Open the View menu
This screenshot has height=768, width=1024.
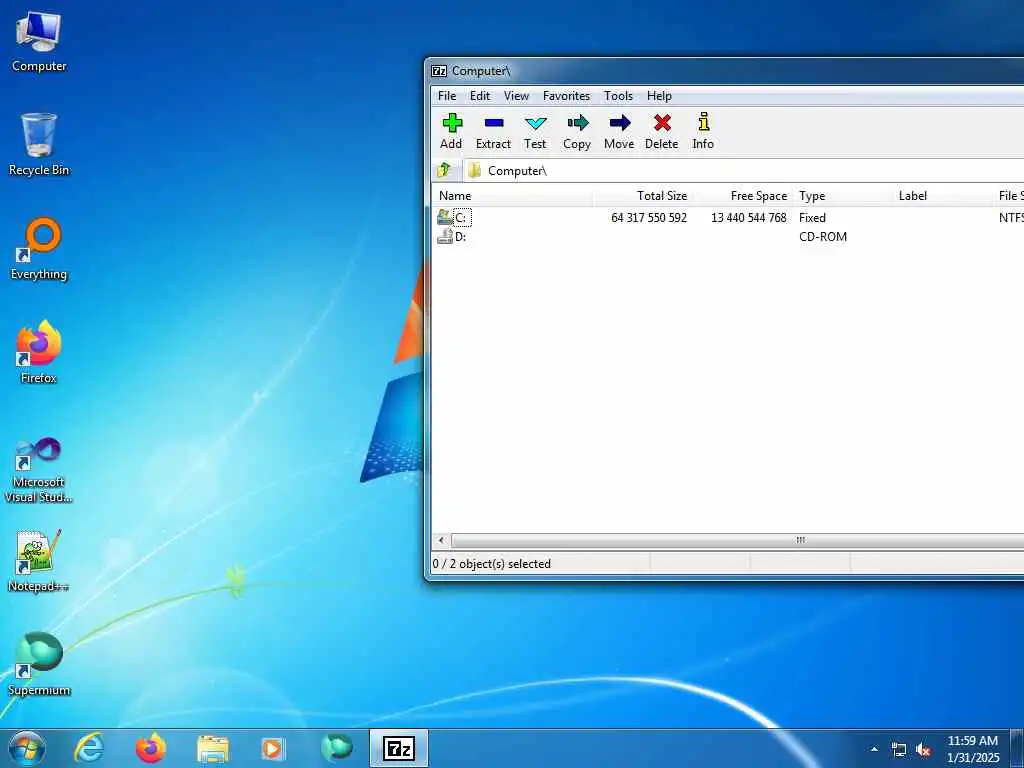pyautogui.click(x=516, y=96)
